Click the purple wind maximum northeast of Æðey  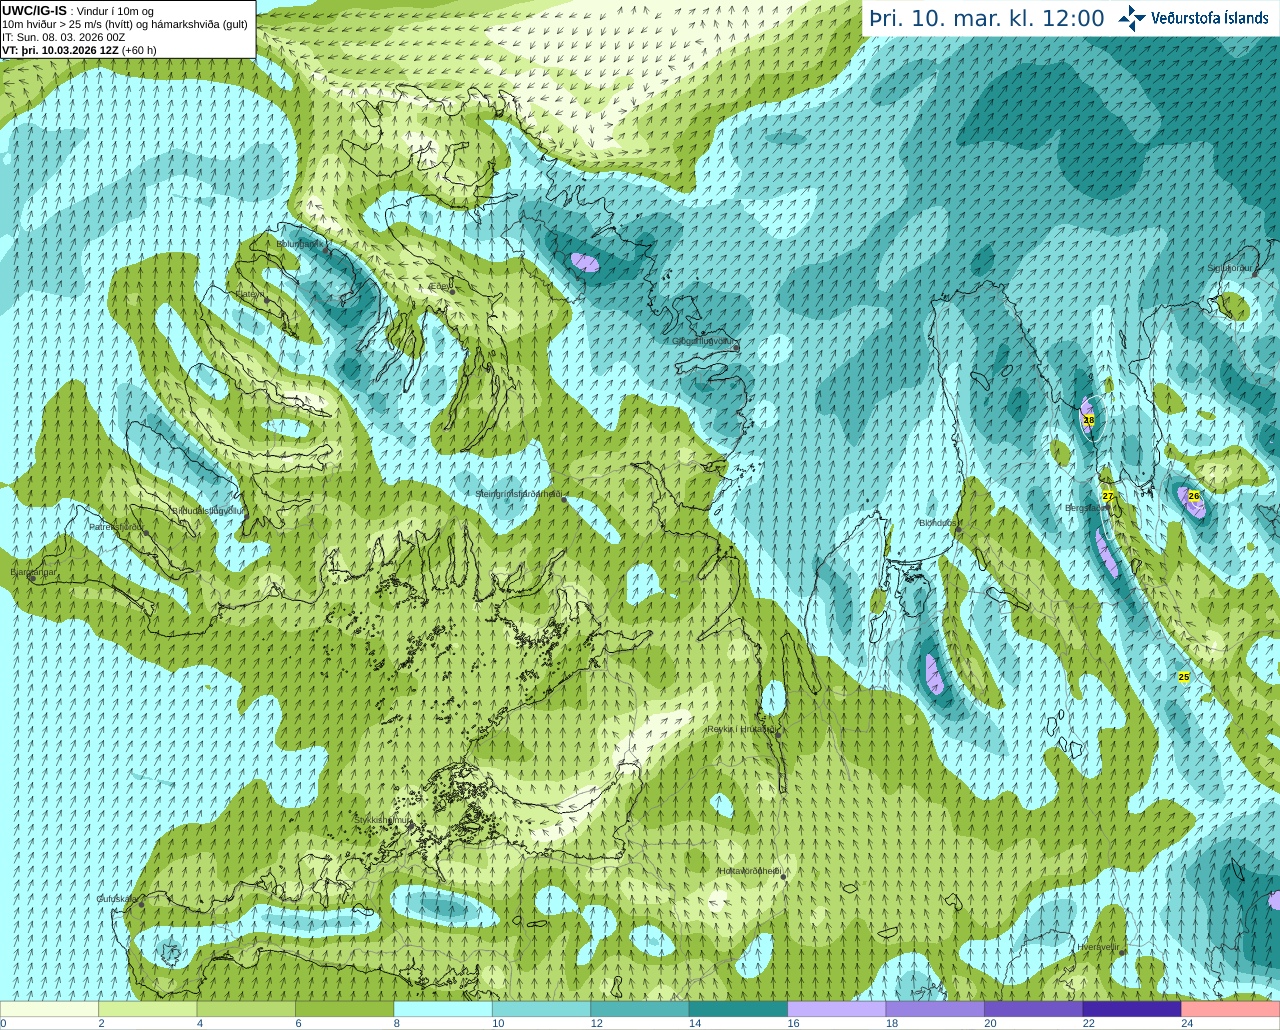(x=585, y=263)
